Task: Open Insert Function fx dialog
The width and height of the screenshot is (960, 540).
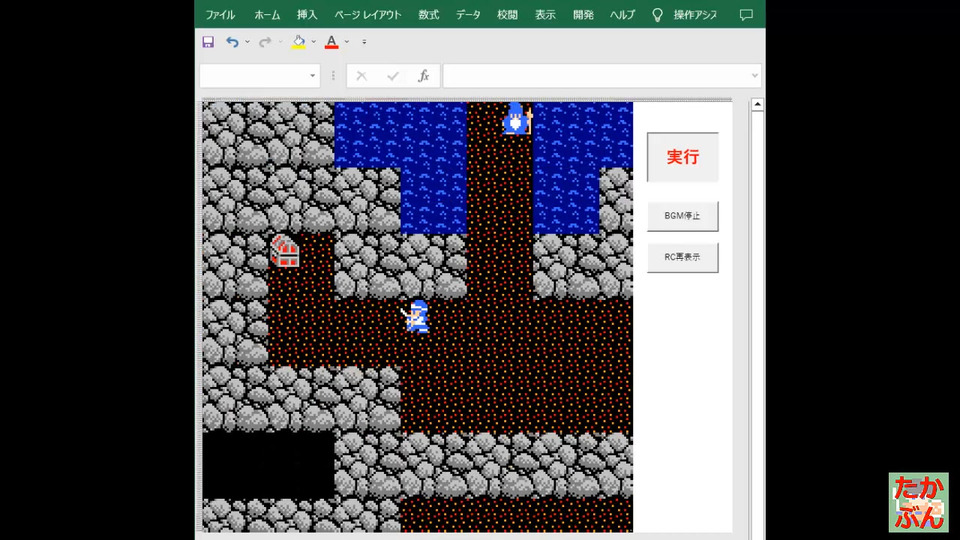Action: coord(424,76)
